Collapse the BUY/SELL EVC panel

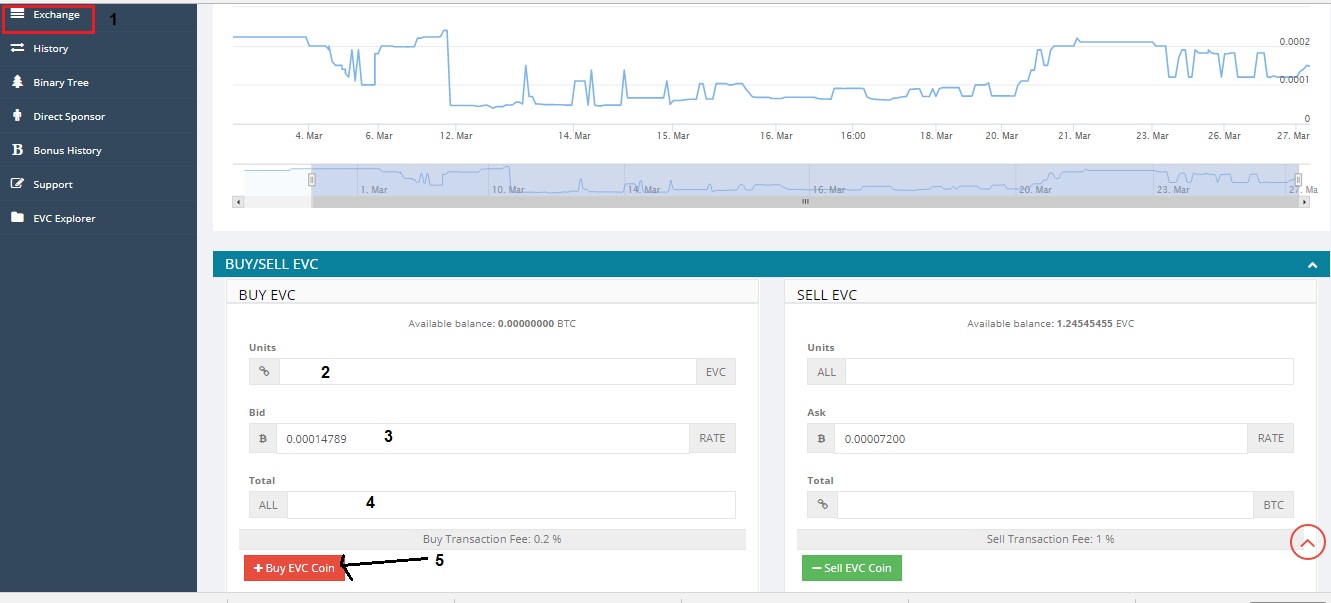coord(1312,265)
